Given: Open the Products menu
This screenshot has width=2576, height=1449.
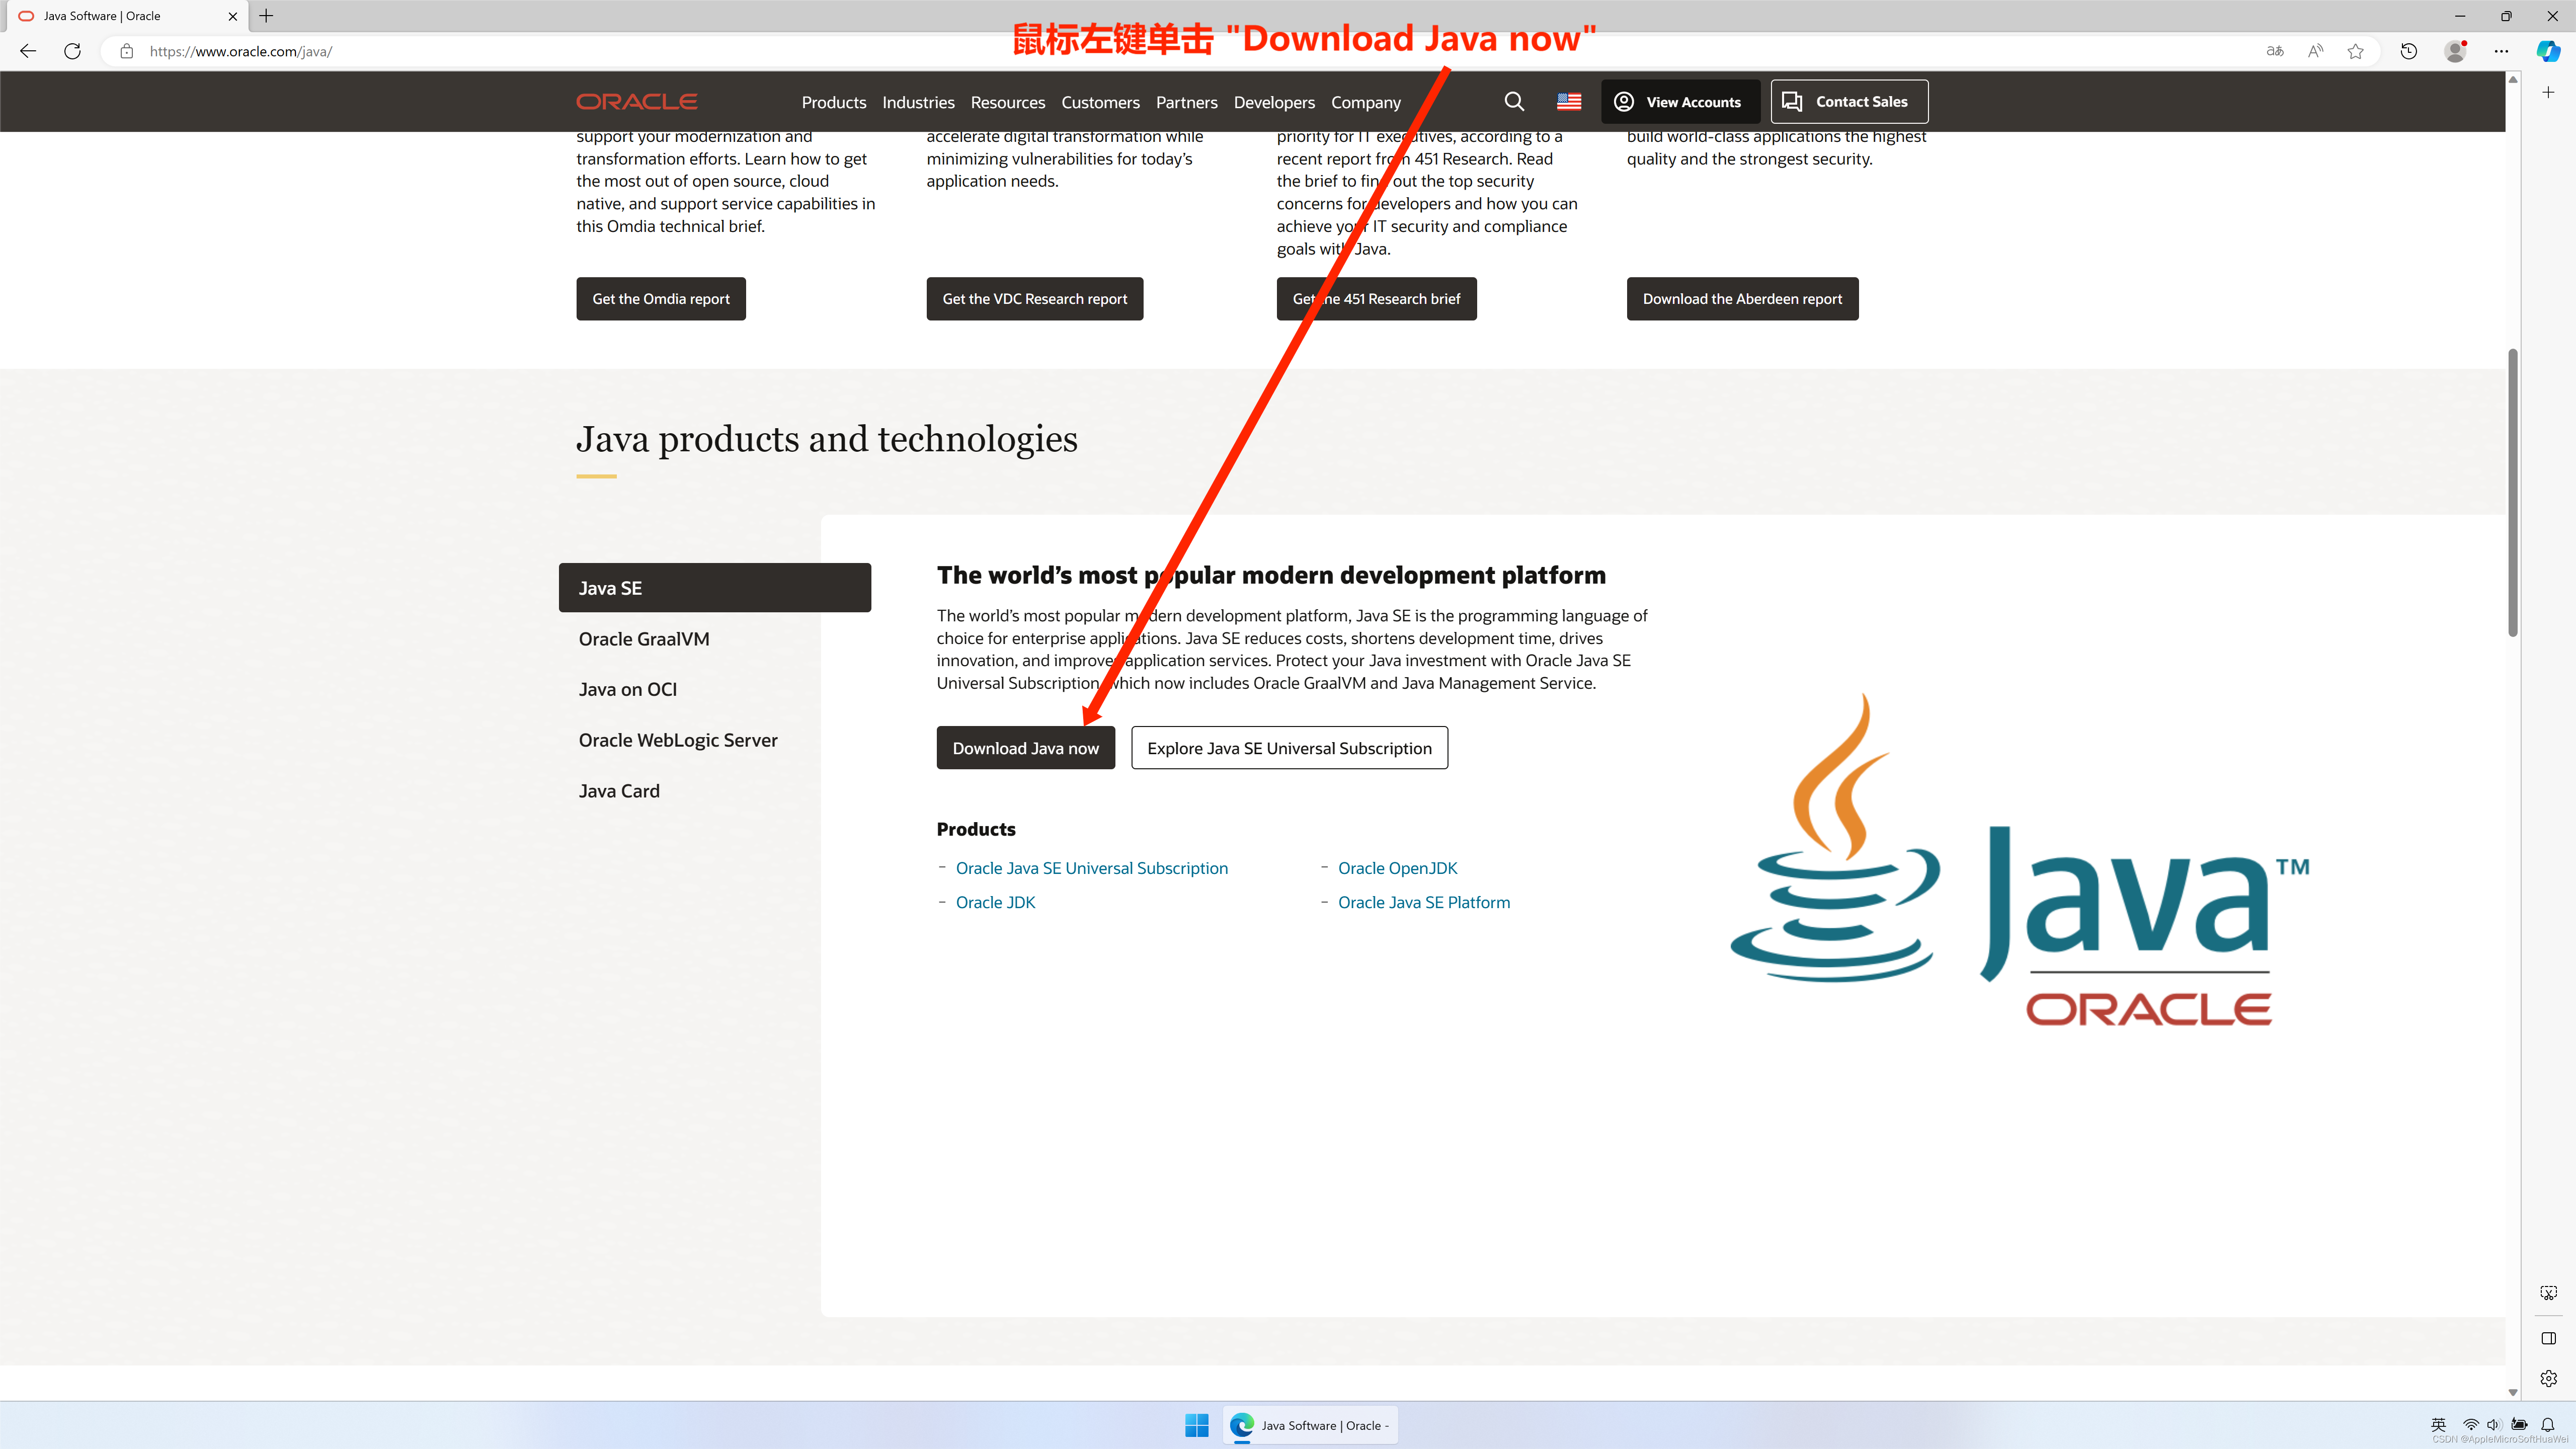Looking at the screenshot, I should [x=833, y=102].
